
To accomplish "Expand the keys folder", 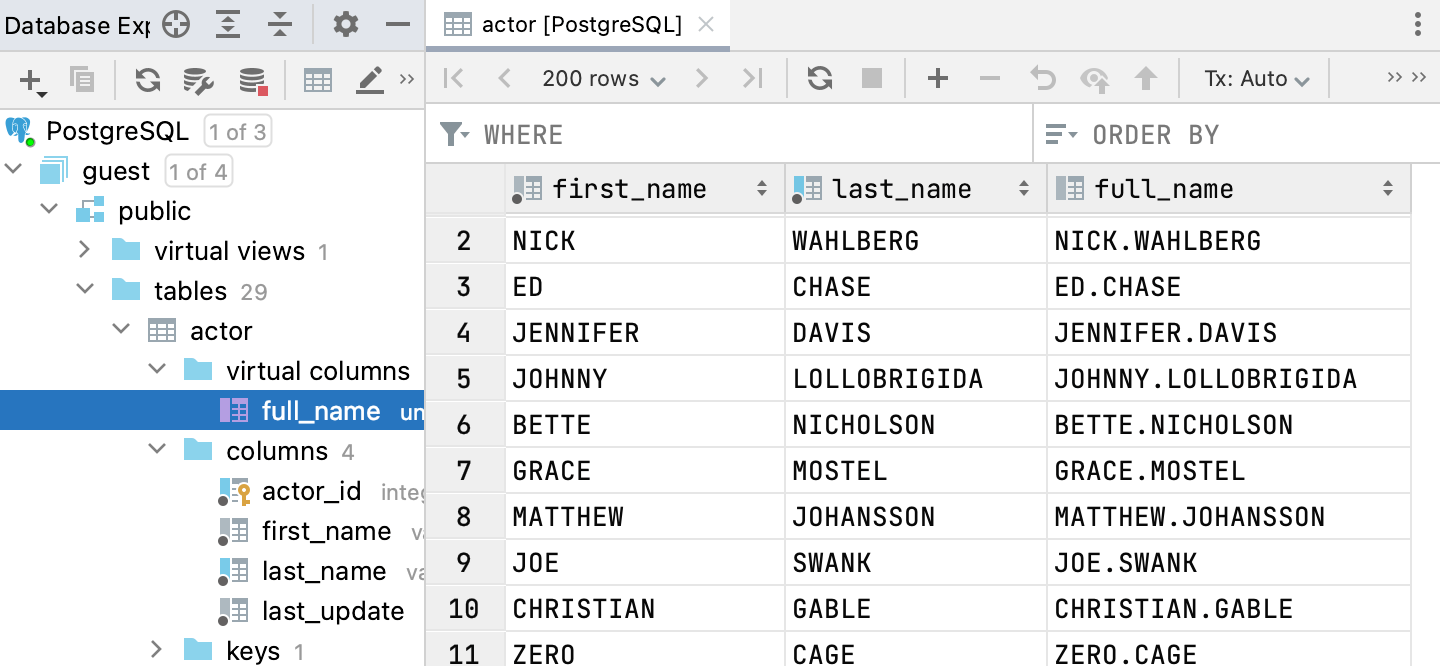I will [156, 650].
